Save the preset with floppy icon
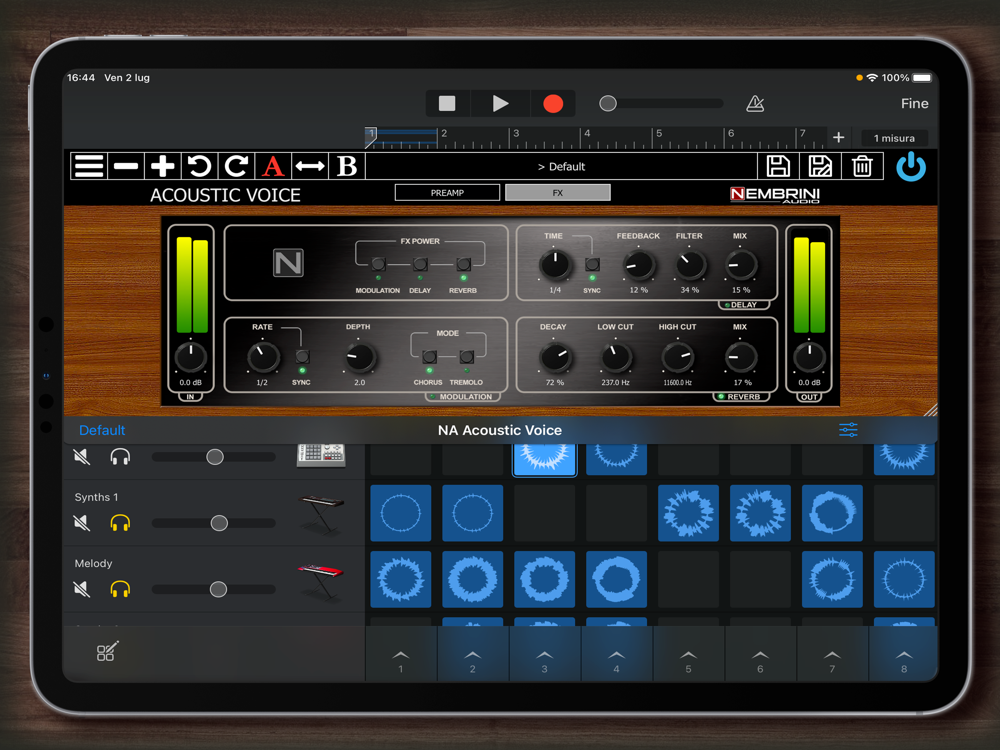This screenshot has height=750, width=1000. (x=778, y=166)
